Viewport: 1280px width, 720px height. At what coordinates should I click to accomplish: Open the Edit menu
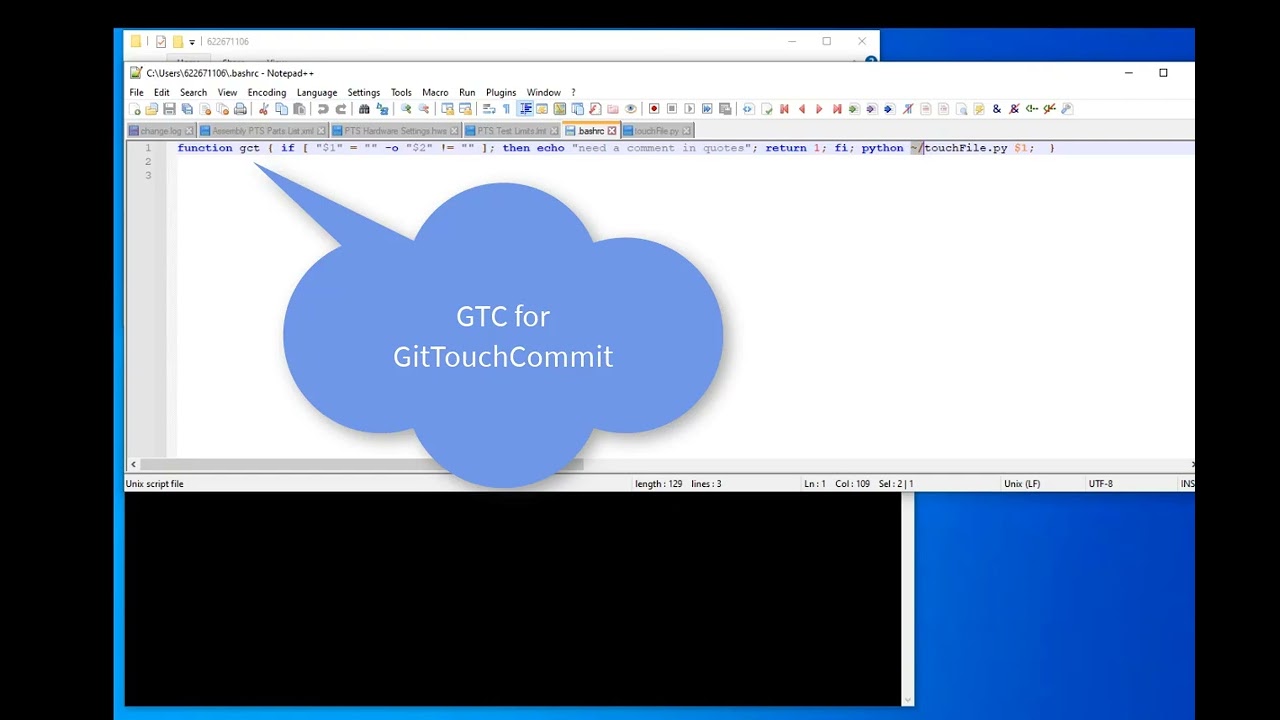[161, 92]
